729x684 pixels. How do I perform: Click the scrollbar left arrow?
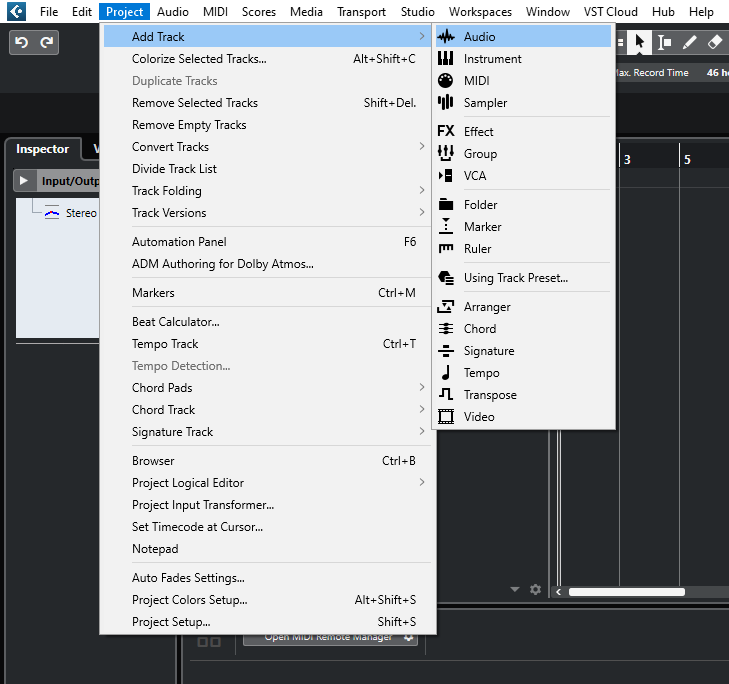558,591
